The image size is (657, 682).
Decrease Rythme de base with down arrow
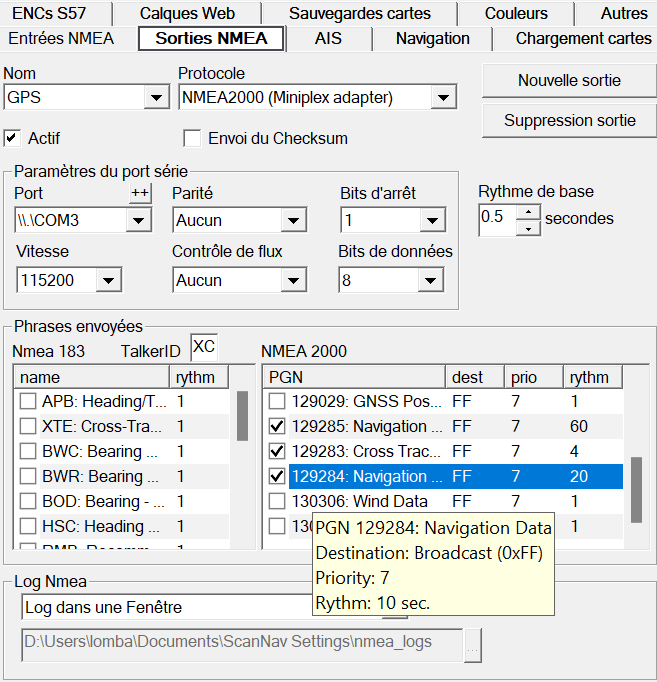pos(529,228)
